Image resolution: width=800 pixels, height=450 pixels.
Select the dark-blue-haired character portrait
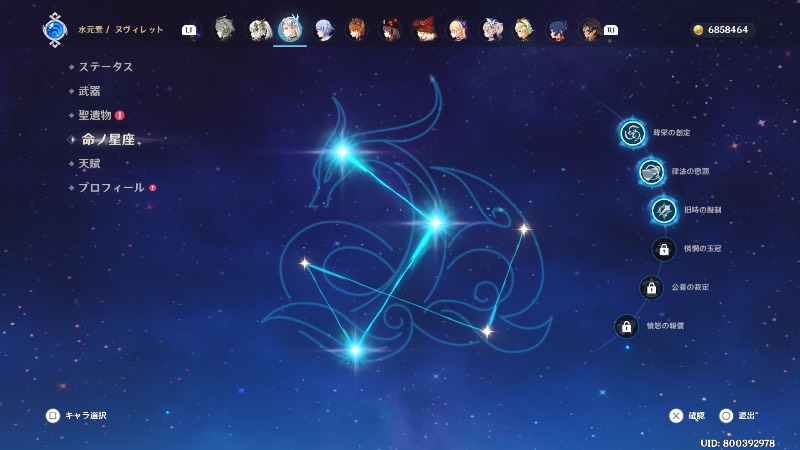pos(557,30)
